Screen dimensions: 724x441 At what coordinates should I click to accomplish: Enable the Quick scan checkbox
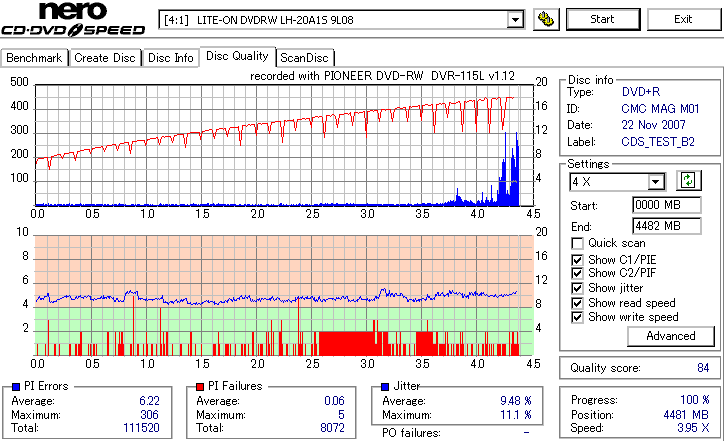(577, 243)
